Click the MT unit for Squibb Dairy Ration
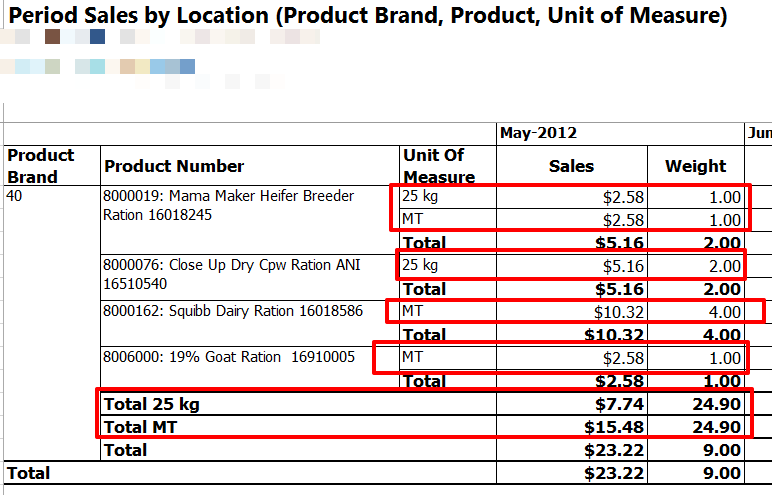 [412, 311]
